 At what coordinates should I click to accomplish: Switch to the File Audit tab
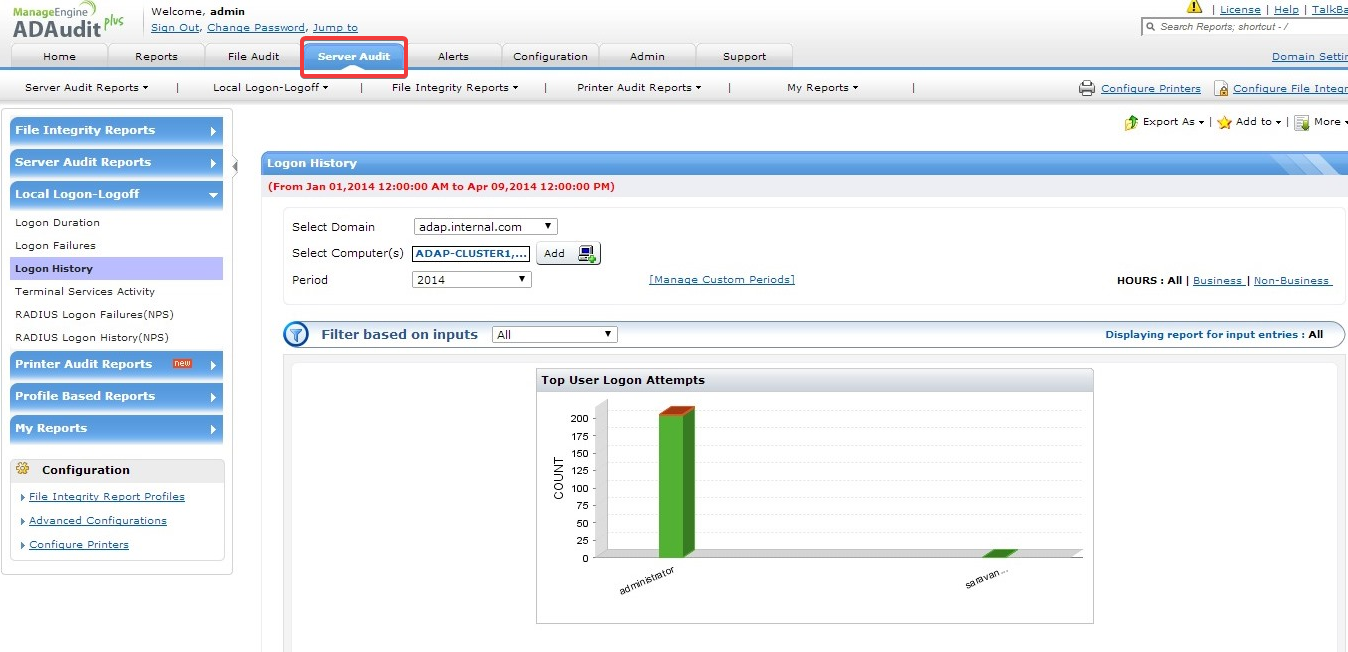pos(253,57)
